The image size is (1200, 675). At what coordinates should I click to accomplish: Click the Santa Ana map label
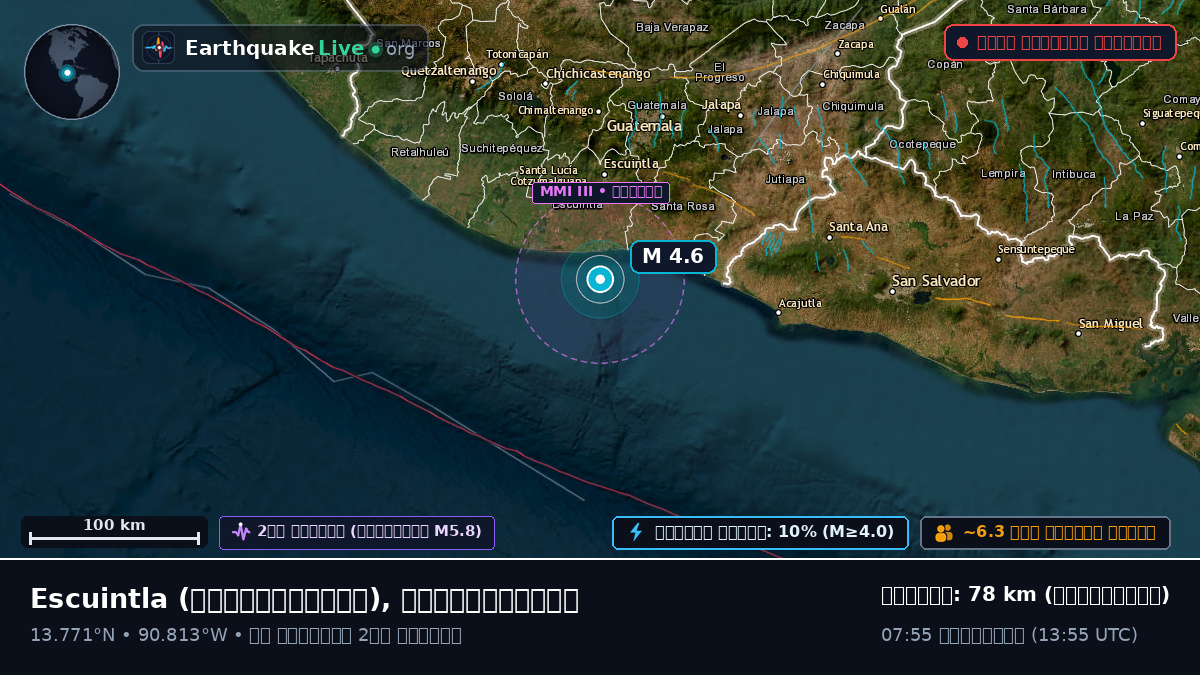click(x=858, y=227)
